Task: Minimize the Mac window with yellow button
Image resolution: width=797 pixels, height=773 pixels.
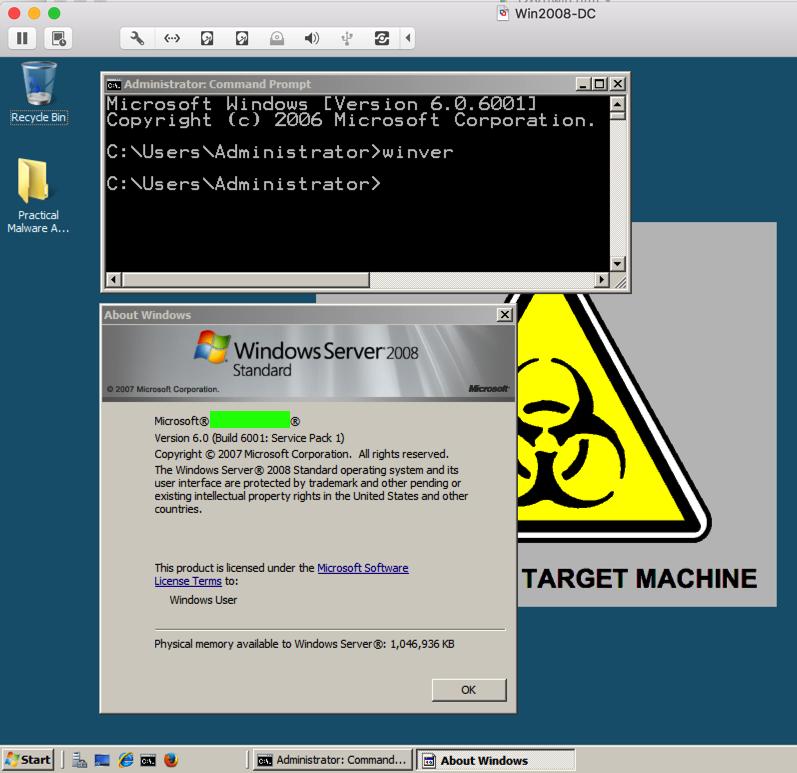Action: (x=34, y=13)
